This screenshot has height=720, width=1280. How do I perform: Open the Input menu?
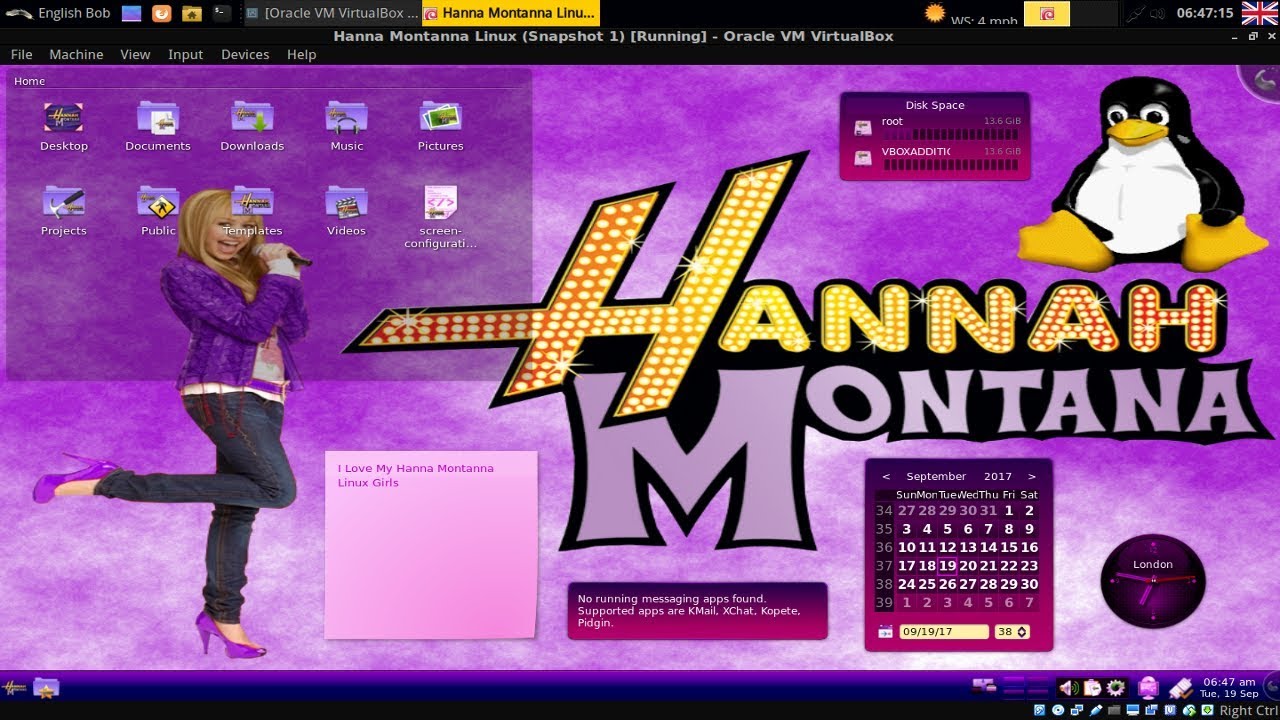tap(185, 55)
